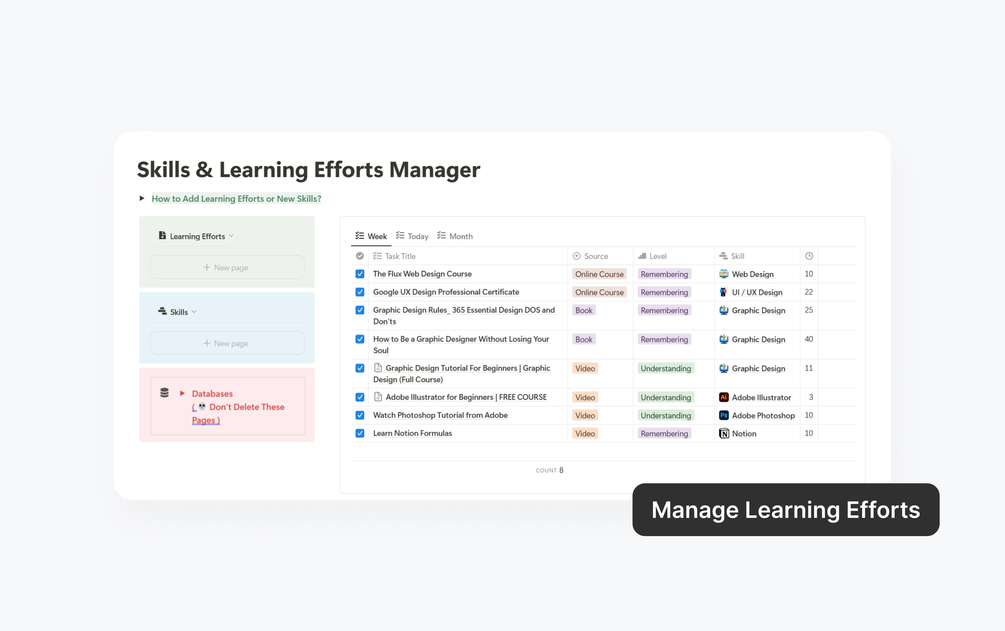Switch to the Today tab
This screenshot has width=1005, height=631.
pos(412,236)
